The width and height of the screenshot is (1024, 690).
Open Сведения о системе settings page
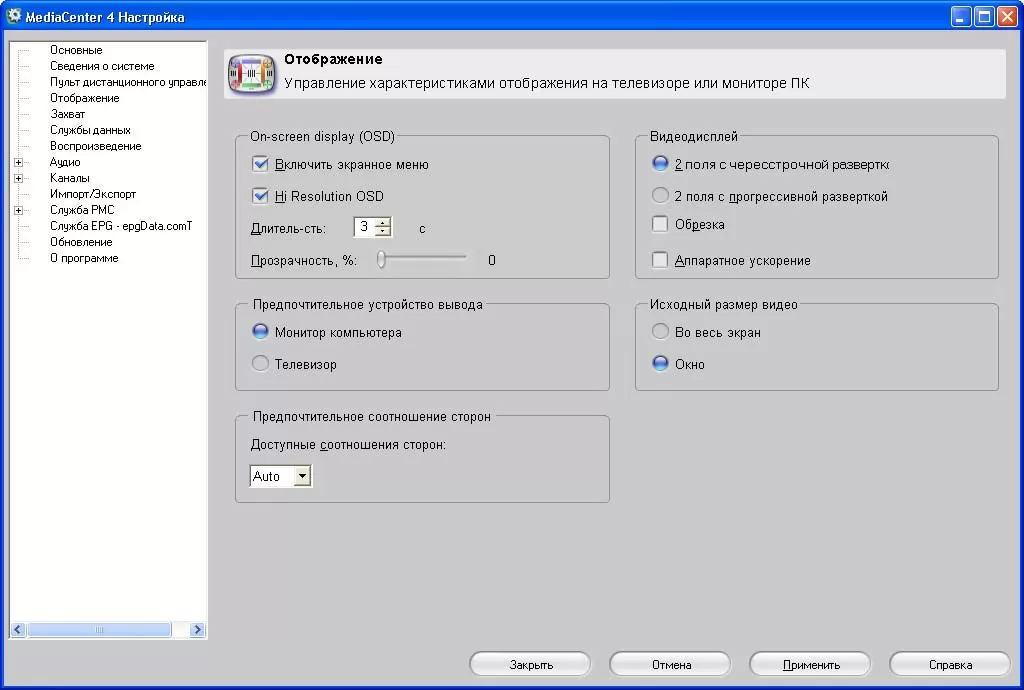pyautogui.click(x=102, y=66)
